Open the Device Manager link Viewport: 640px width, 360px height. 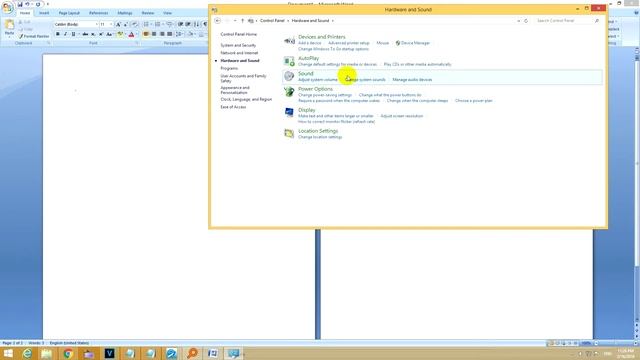(415, 43)
